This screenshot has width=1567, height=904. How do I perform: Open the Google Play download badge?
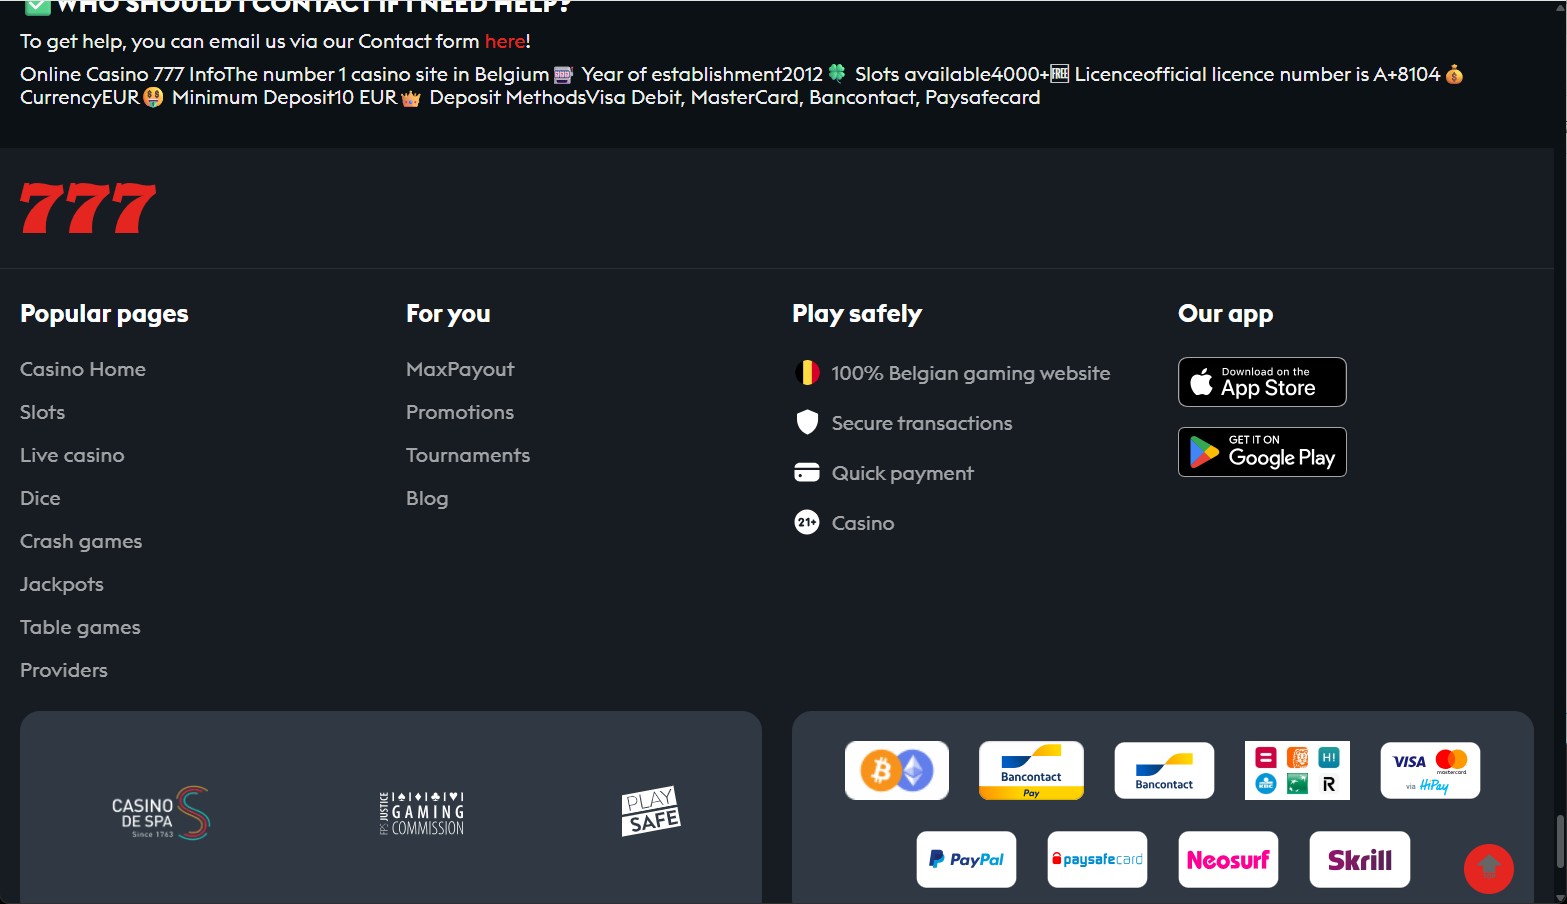point(1262,452)
